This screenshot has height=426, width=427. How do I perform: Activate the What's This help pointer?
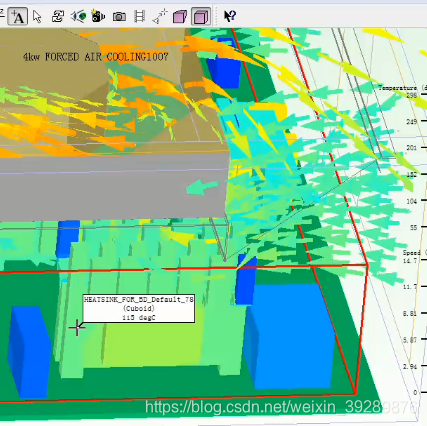pyautogui.click(x=230, y=16)
